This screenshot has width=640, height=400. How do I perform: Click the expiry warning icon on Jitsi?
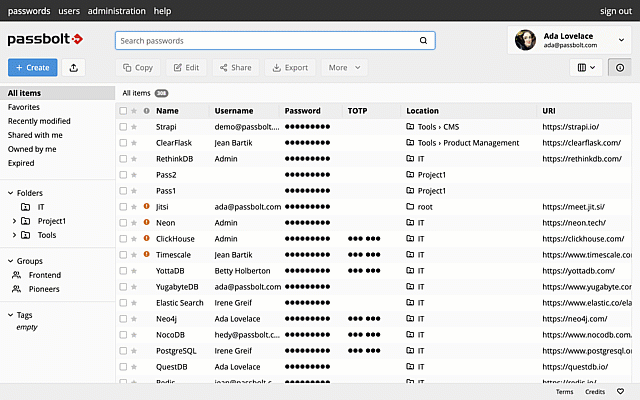[x=147, y=207]
